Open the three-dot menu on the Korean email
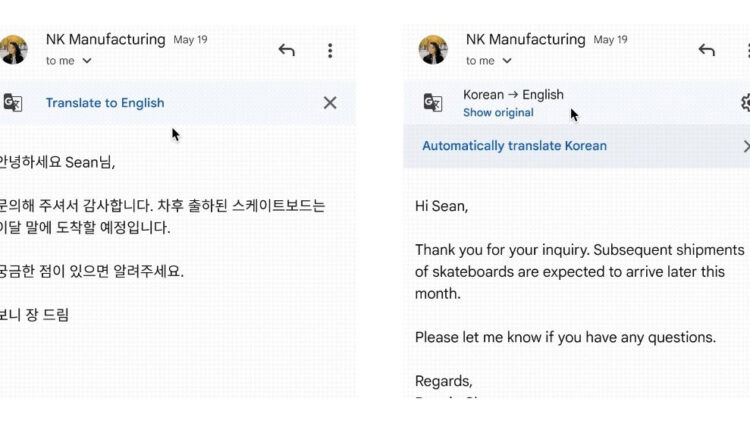Screen dimensions: 750x430 pyautogui.click(x=330, y=50)
